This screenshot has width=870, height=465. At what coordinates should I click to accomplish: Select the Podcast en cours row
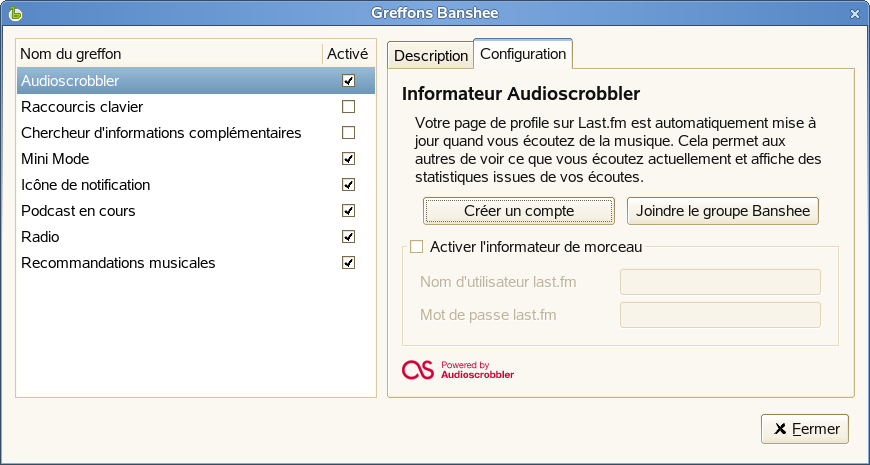click(196, 211)
